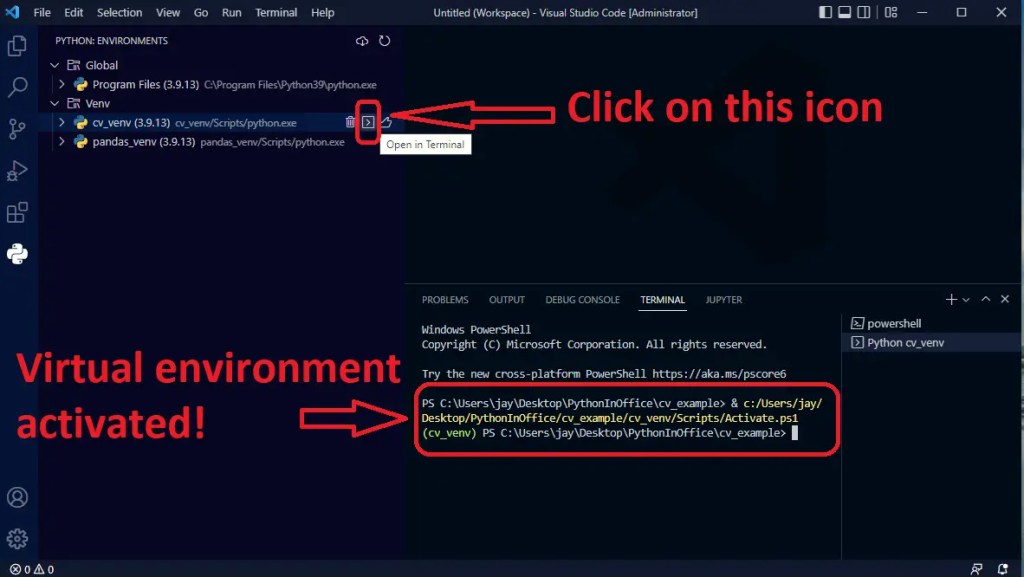Image resolution: width=1024 pixels, height=577 pixels.
Task: Click the thumbs-up icon on cv_venv row
Action: tap(386, 122)
